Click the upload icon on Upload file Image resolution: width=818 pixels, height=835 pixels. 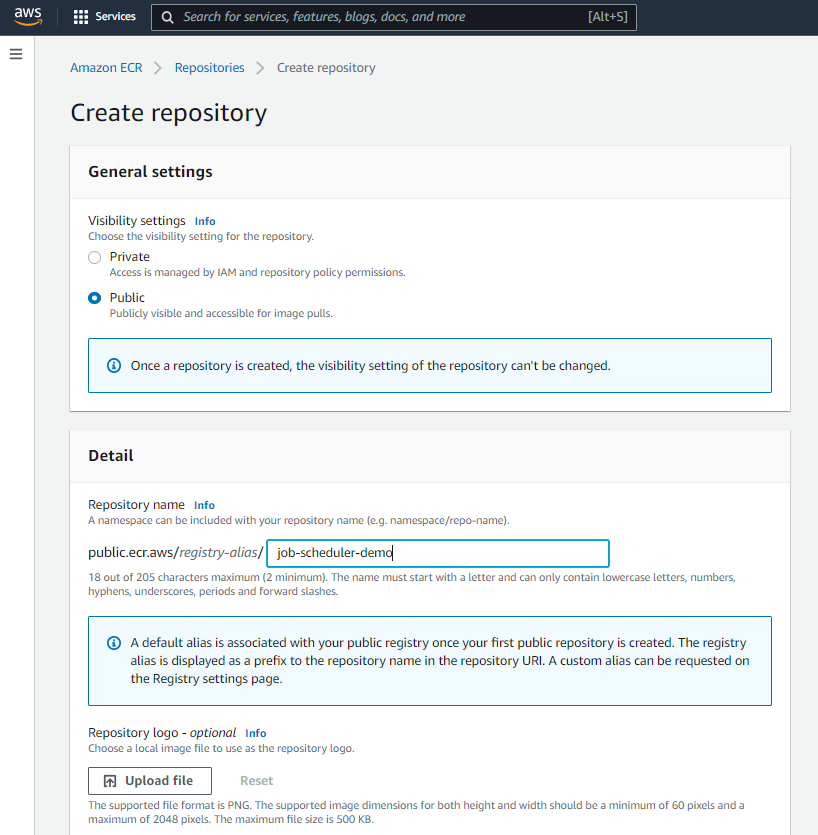point(110,781)
